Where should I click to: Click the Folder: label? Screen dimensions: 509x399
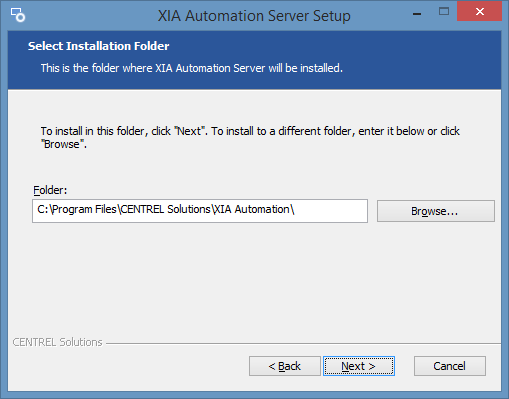coord(50,190)
